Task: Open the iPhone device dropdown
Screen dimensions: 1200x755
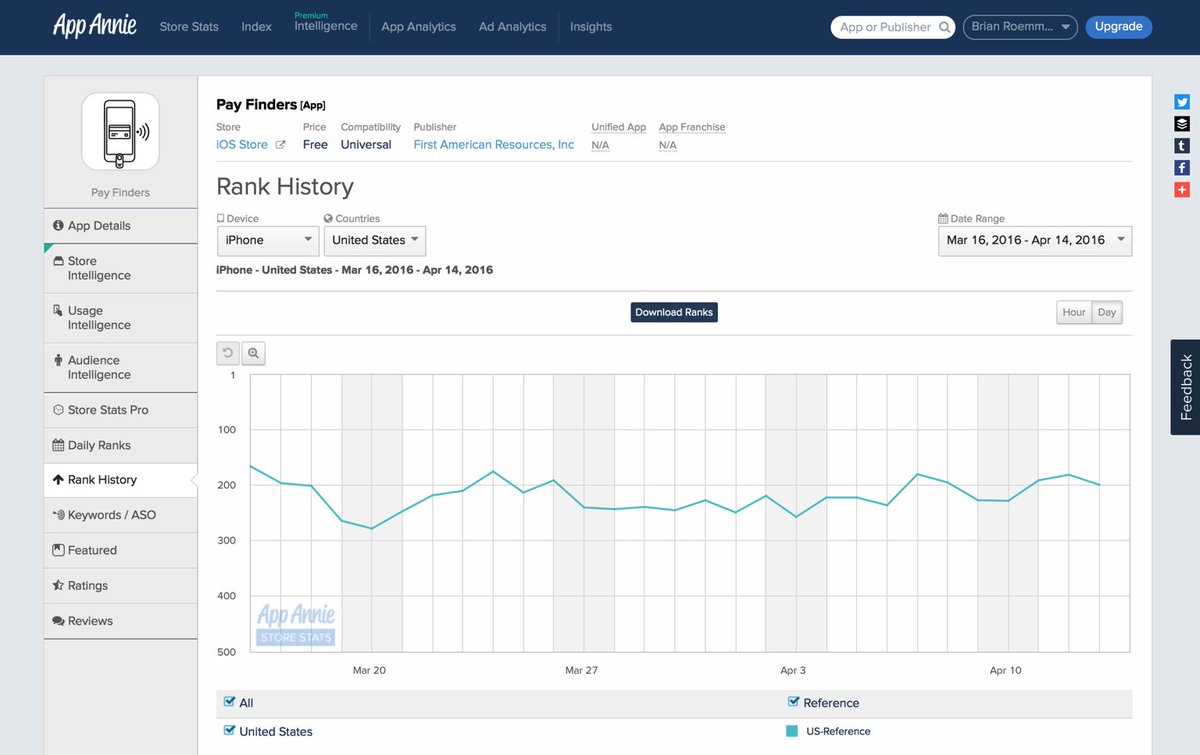Action: pyautogui.click(x=268, y=240)
